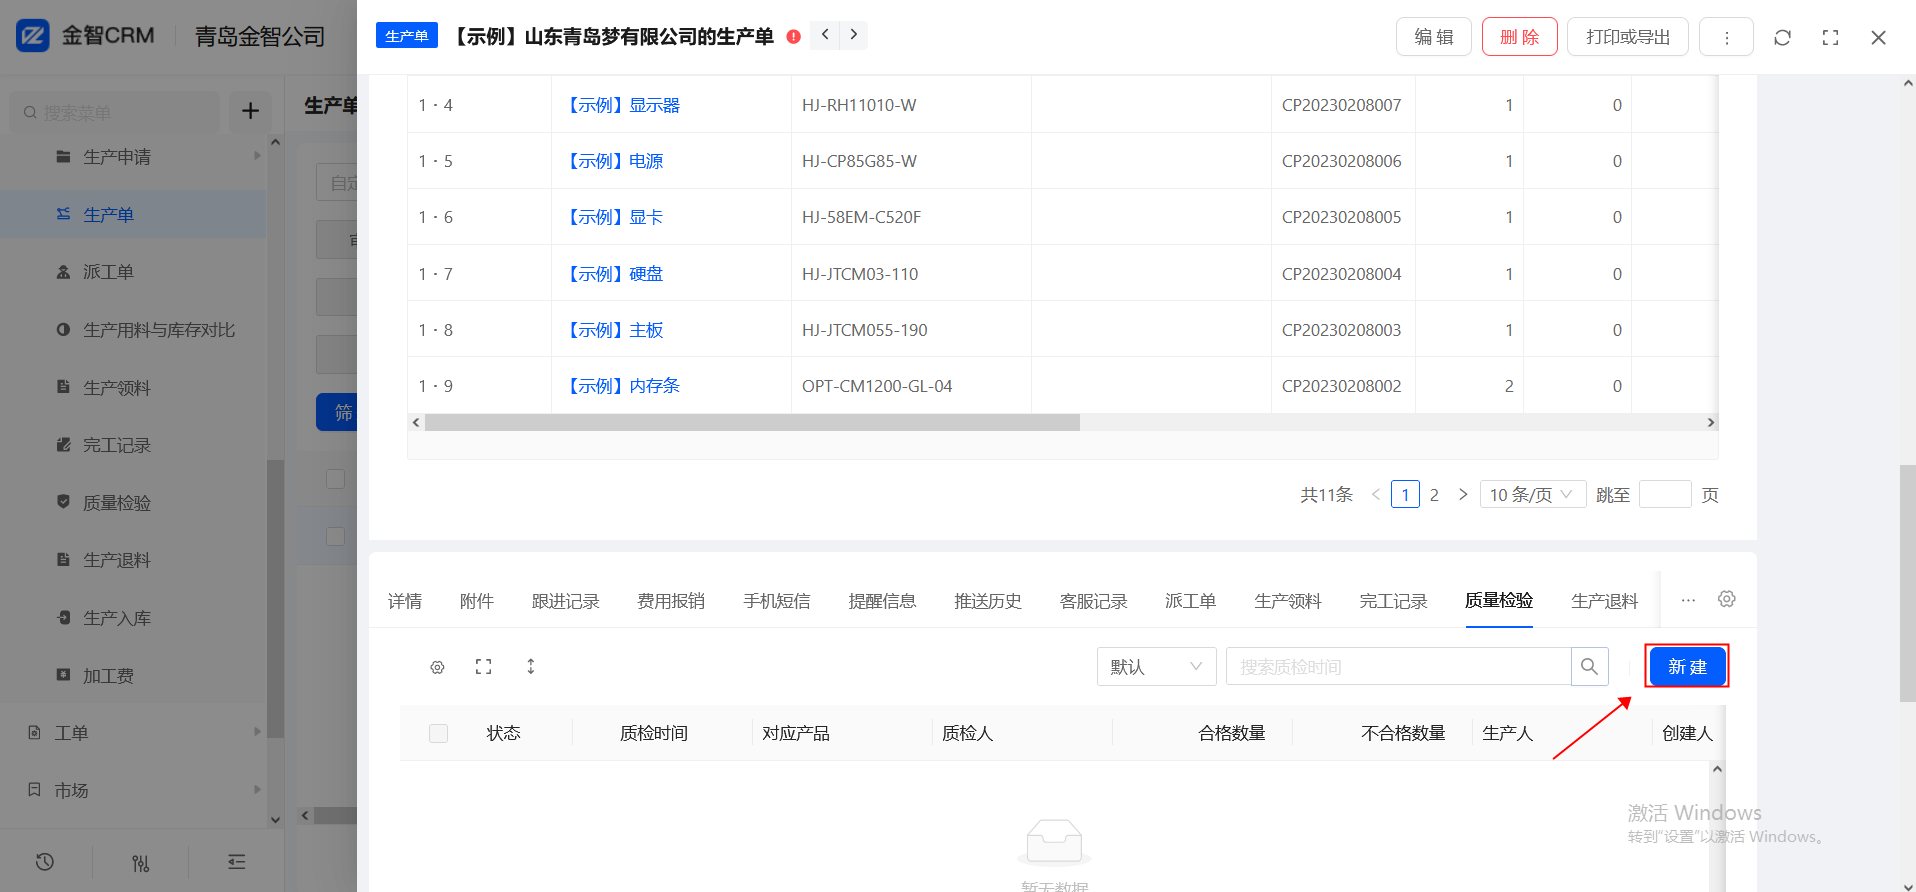Switch to the 完工记录 tab
1916x892 pixels.
click(1393, 601)
